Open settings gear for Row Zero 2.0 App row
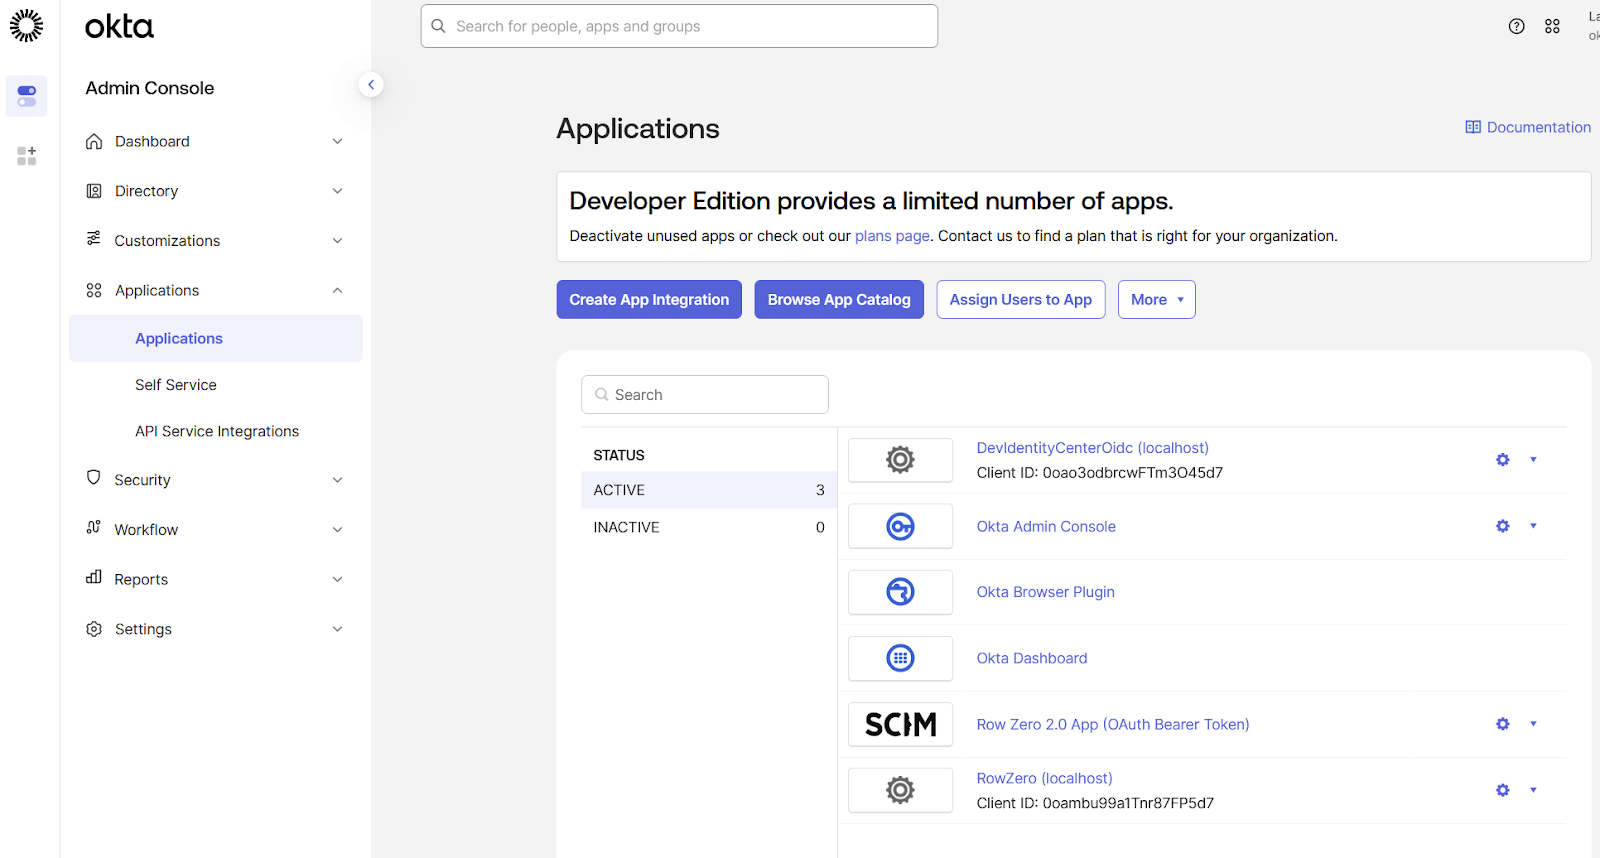The image size is (1600, 858). coord(1502,724)
